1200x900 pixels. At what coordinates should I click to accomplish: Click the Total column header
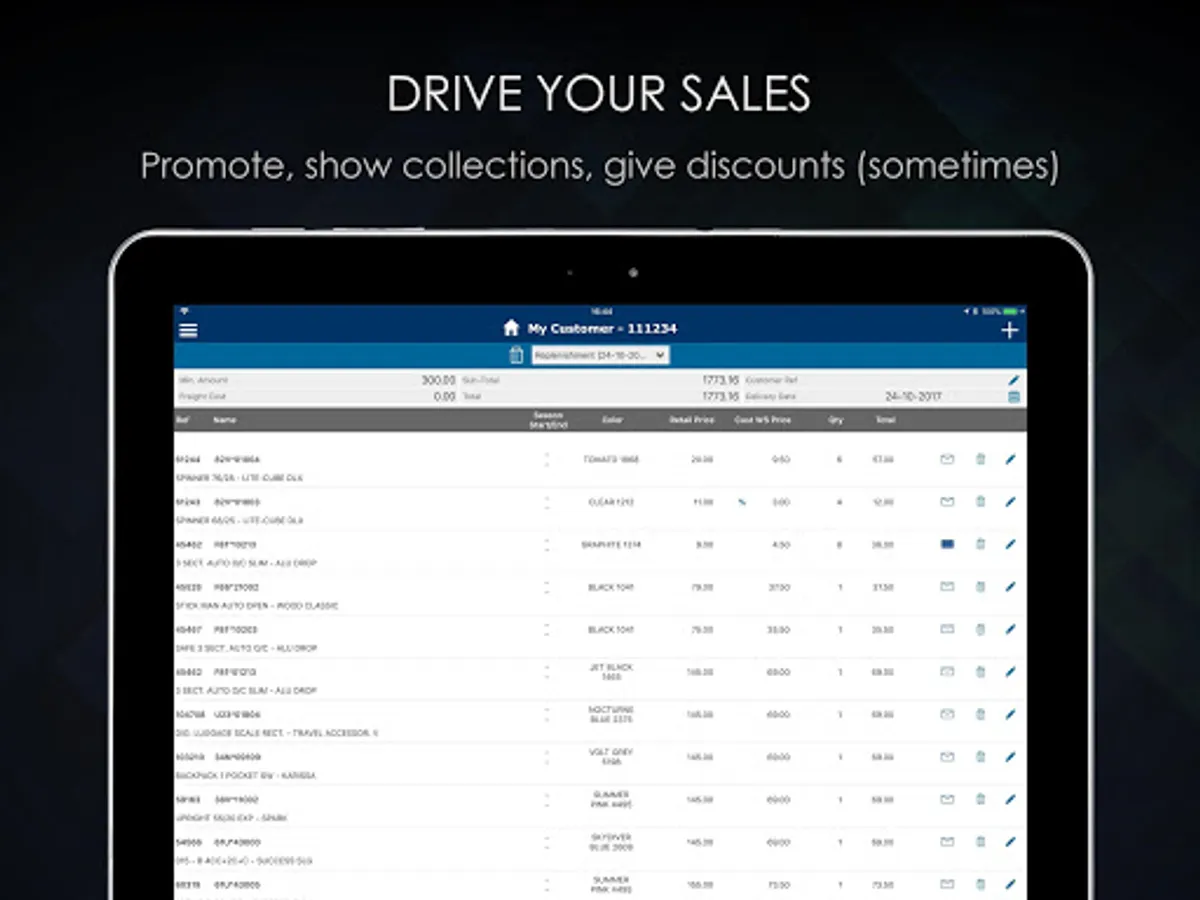tap(885, 420)
